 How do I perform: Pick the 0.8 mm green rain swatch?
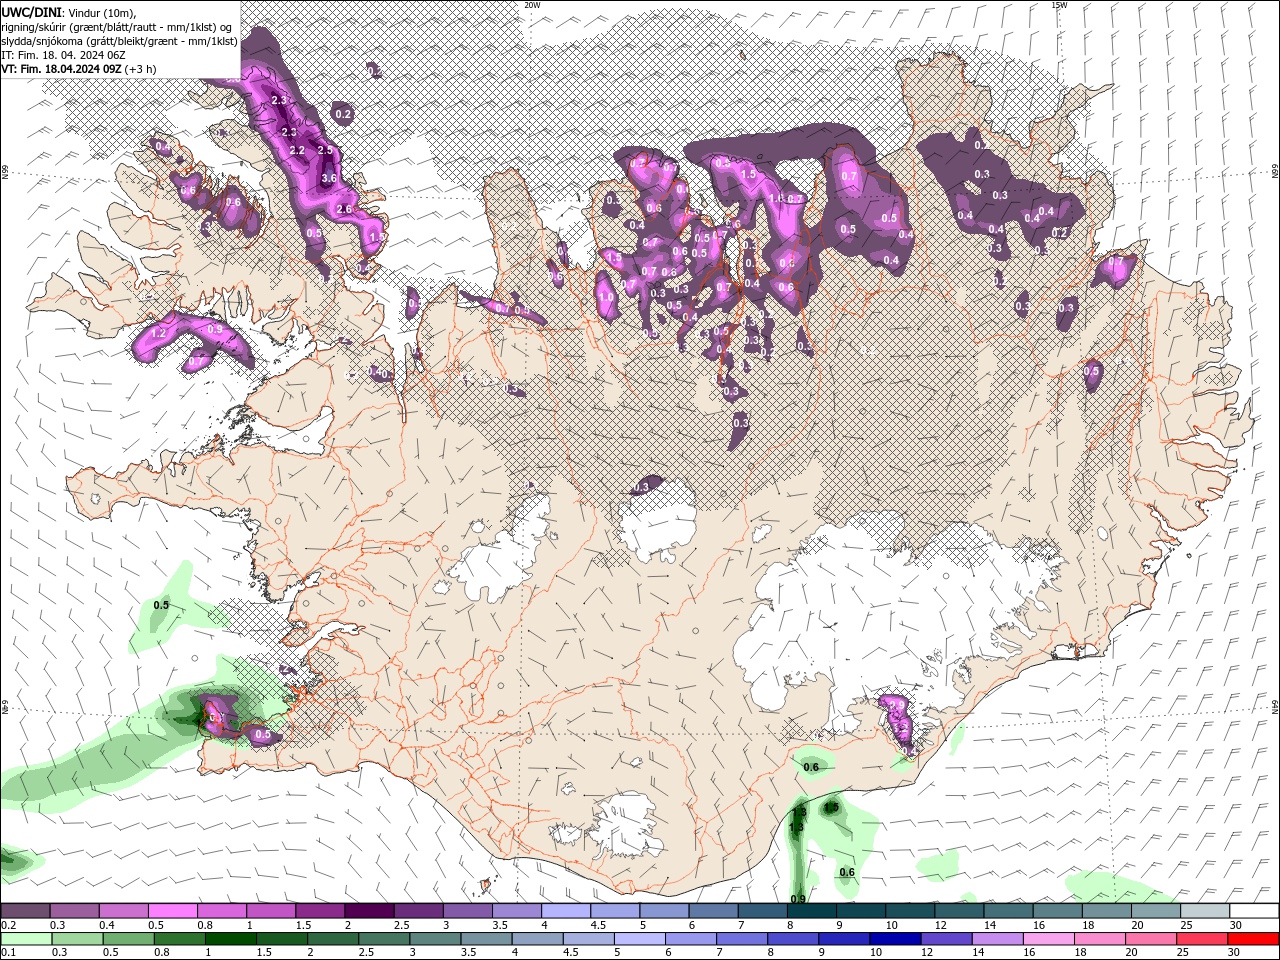(179, 939)
